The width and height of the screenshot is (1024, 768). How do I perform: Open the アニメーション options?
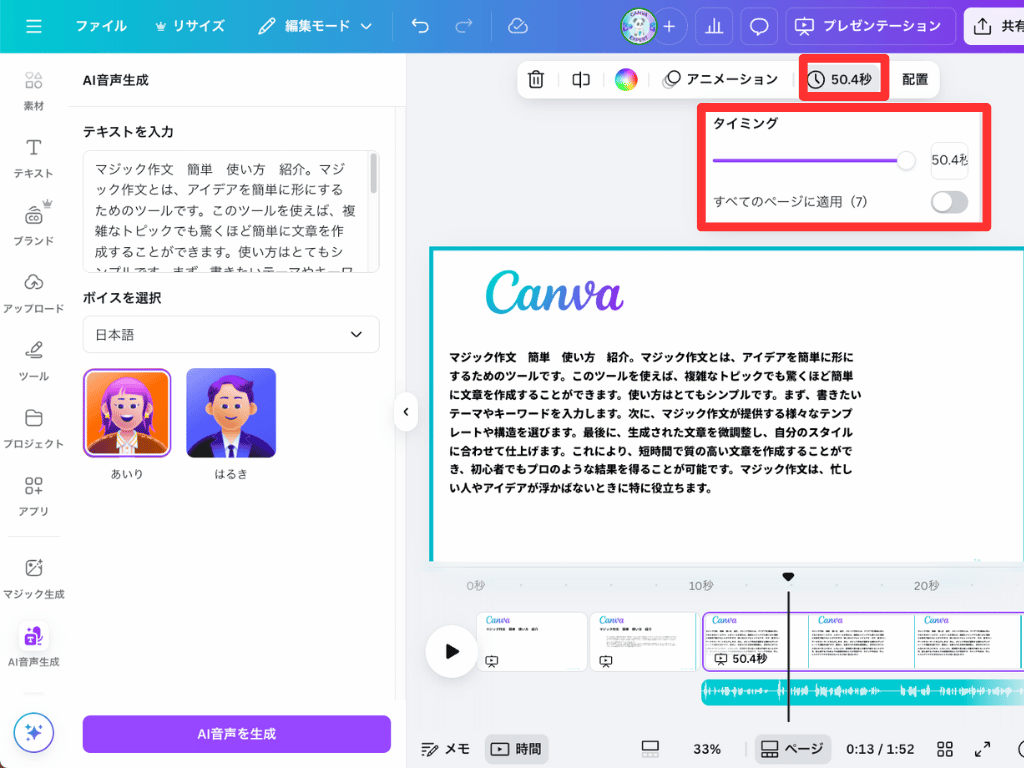point(720,79)
